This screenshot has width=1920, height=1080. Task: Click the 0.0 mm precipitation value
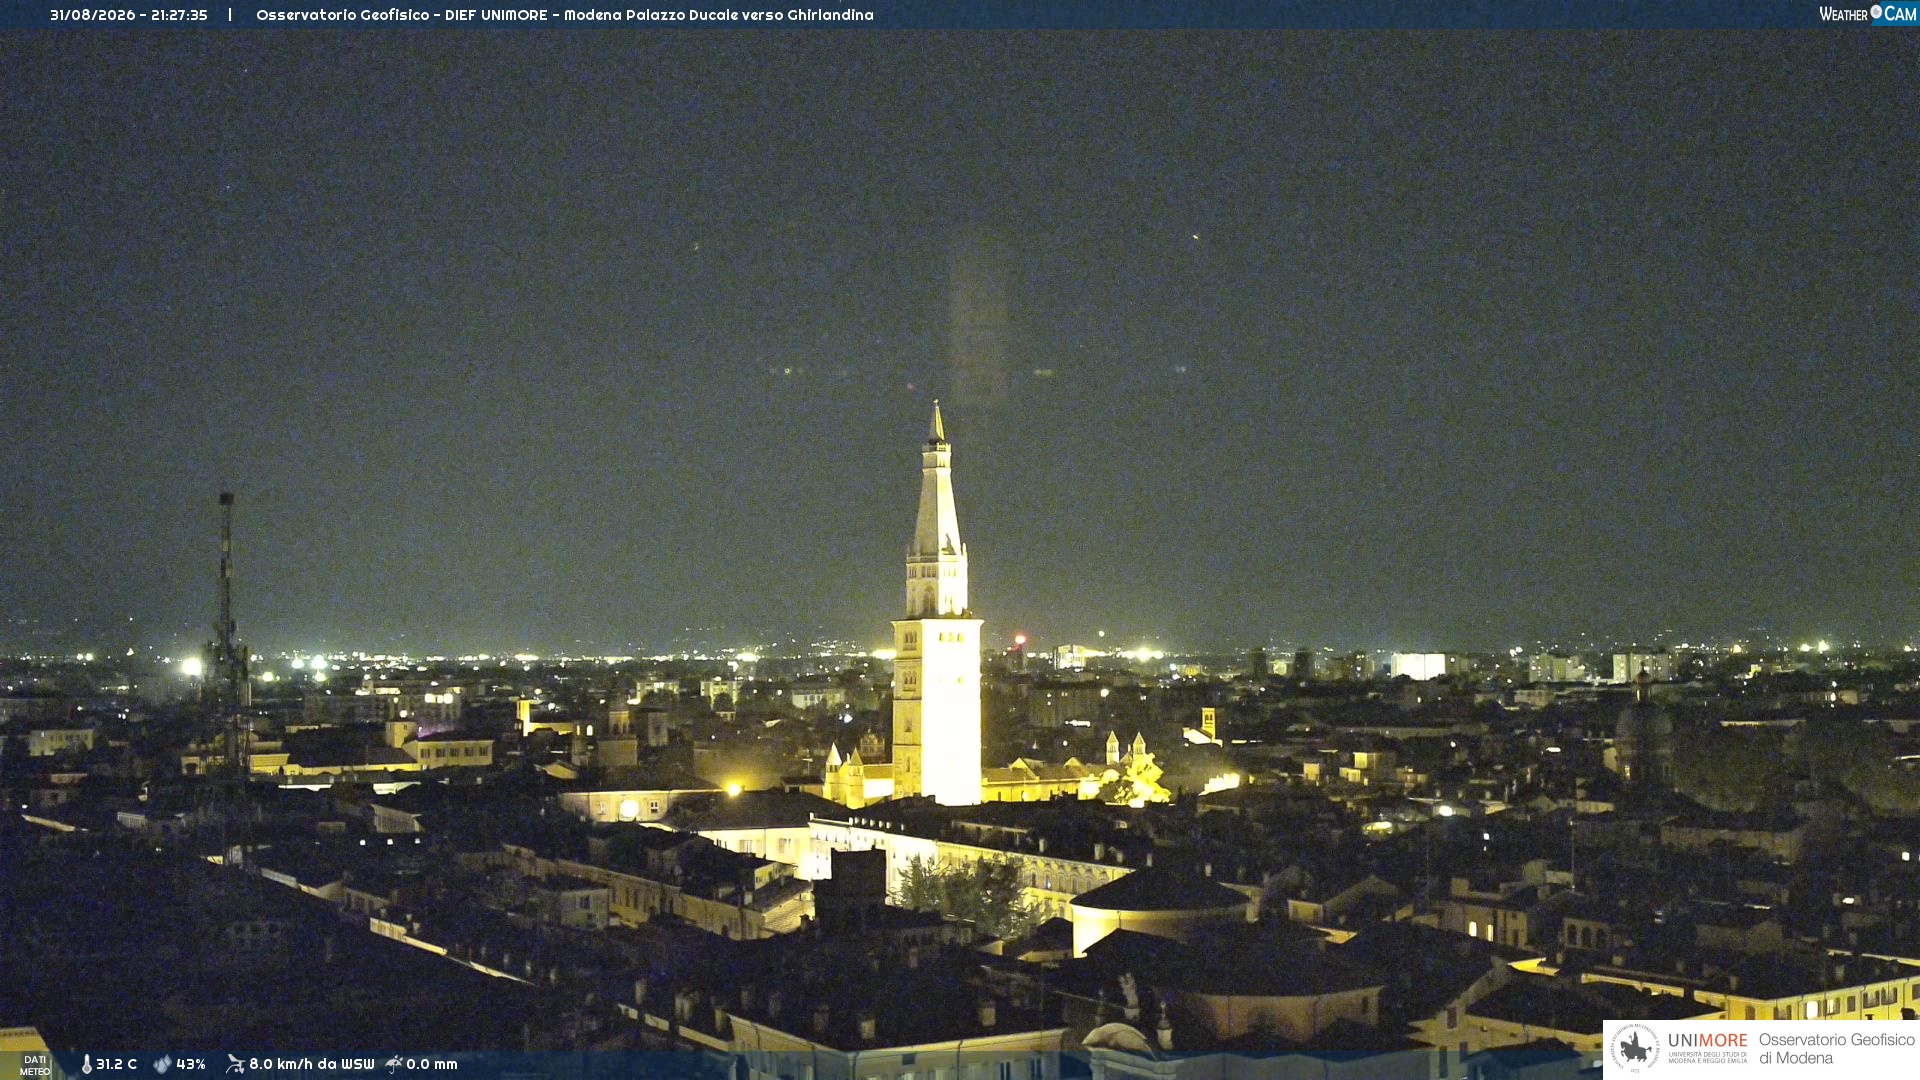click(x=432, y=1064)
